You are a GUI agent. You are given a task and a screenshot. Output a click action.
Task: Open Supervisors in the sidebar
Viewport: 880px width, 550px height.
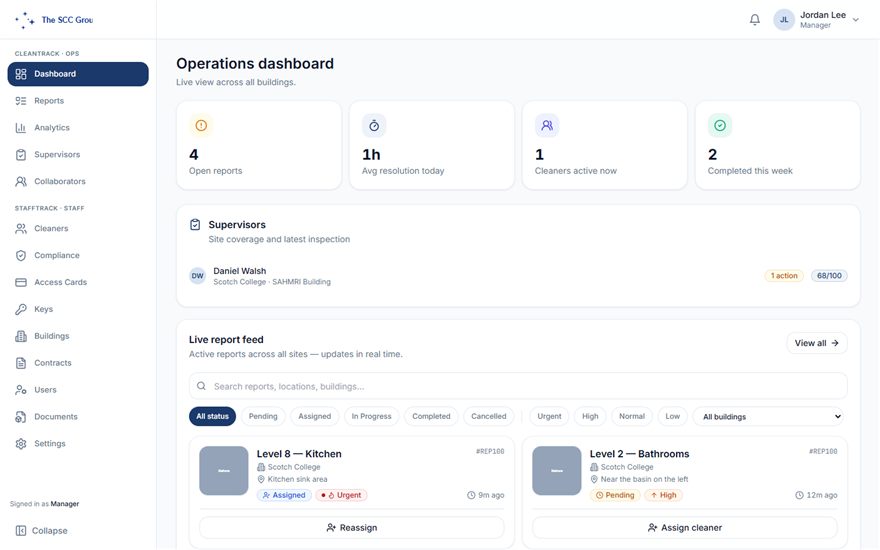point(78,155)
